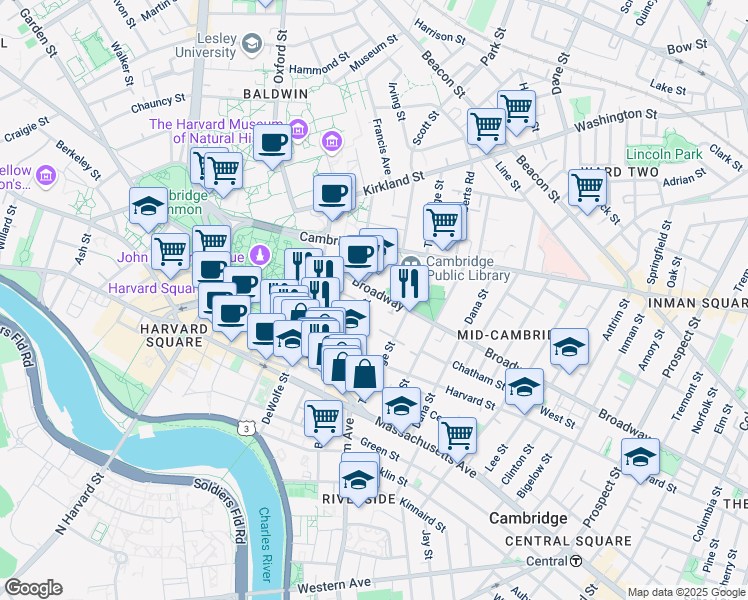This screenshot has height=600, width=748.
Task: Open the coffee cup marker near Oxford St
Action: pos(272,146)
